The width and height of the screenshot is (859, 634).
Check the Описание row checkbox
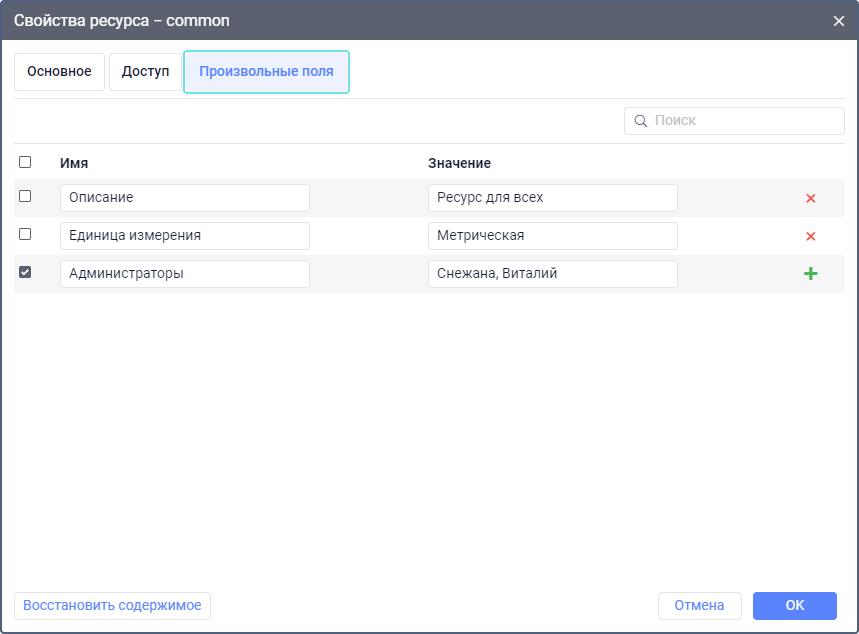coord(25,196)
